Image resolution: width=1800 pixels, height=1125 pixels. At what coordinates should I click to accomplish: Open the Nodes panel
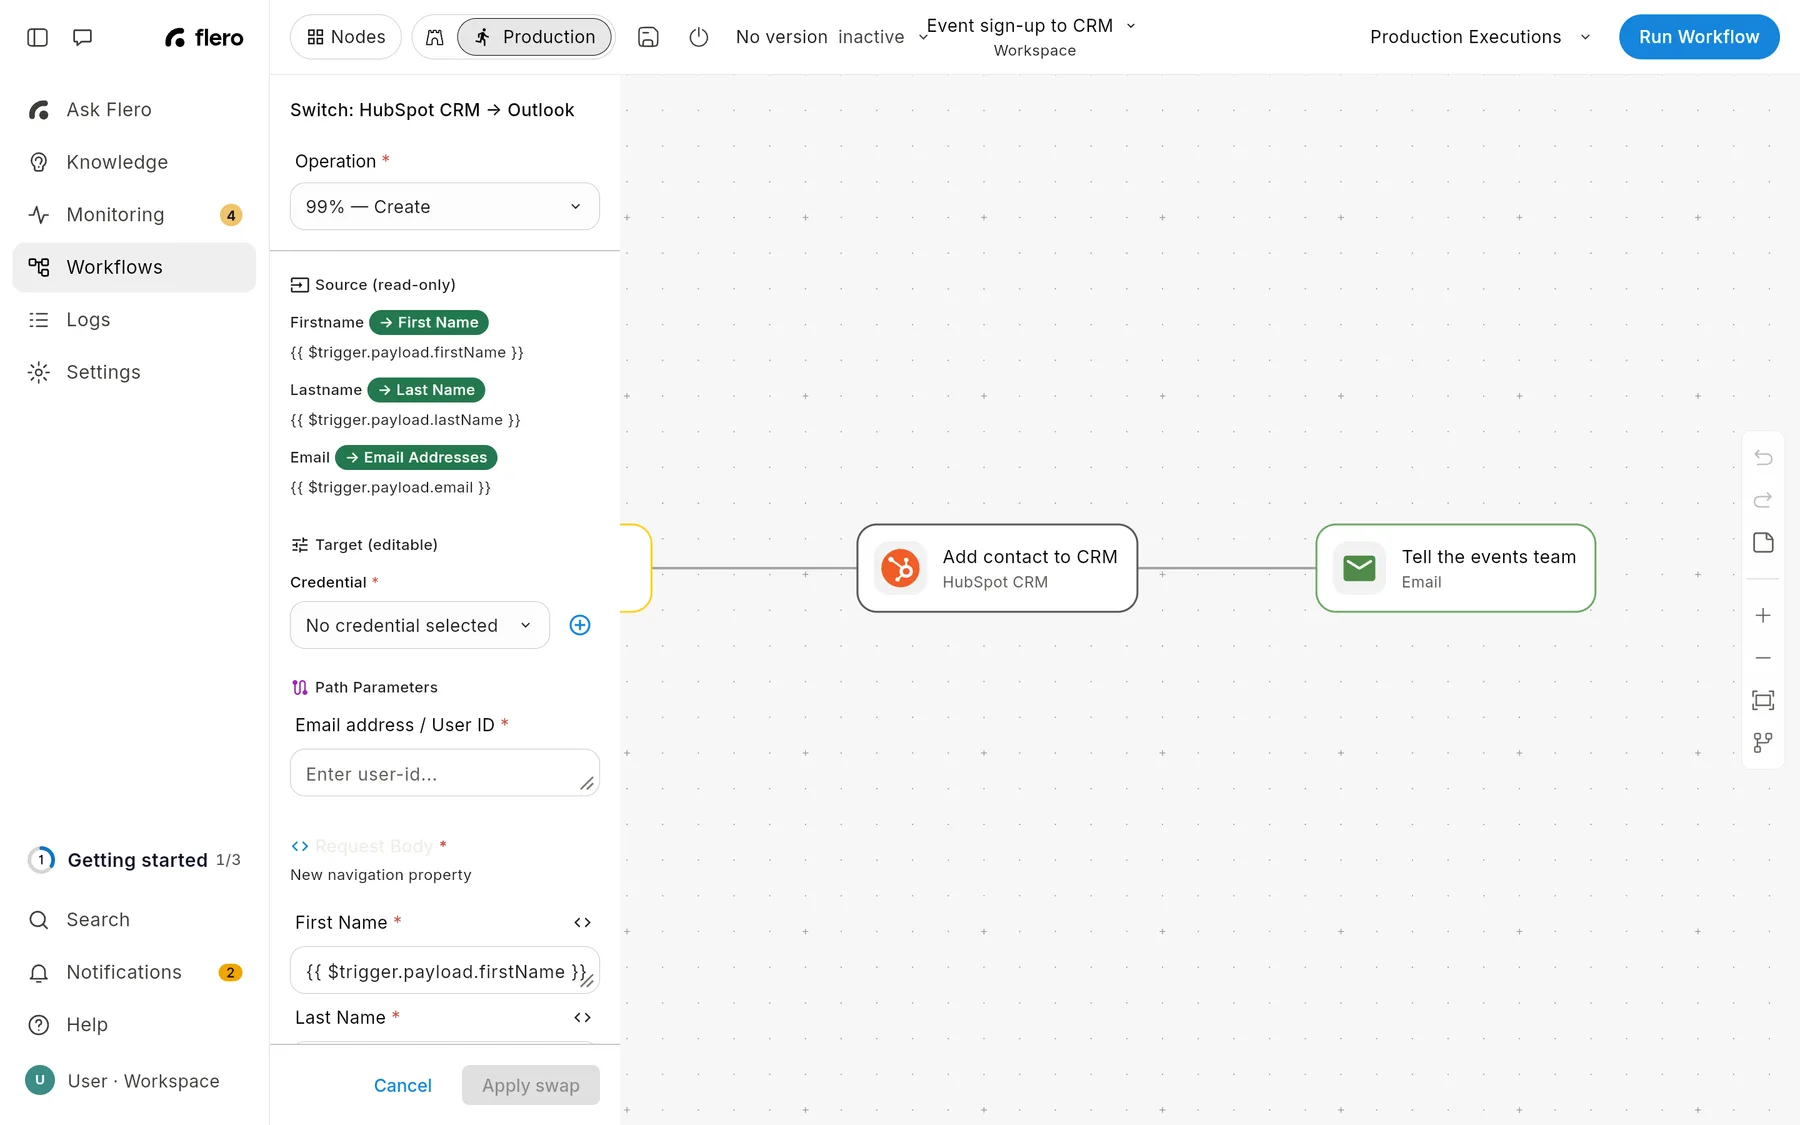click(x=346, y=37)
